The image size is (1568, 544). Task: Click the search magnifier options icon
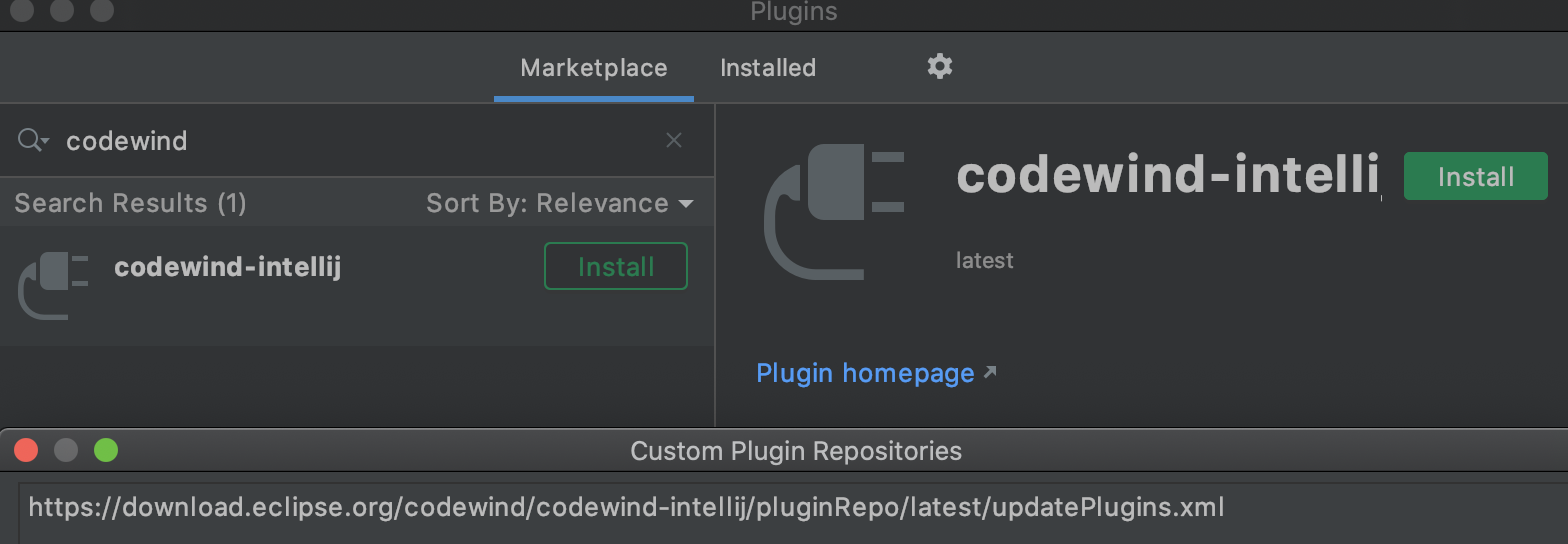pyautogui.click(x=33, y=140)
